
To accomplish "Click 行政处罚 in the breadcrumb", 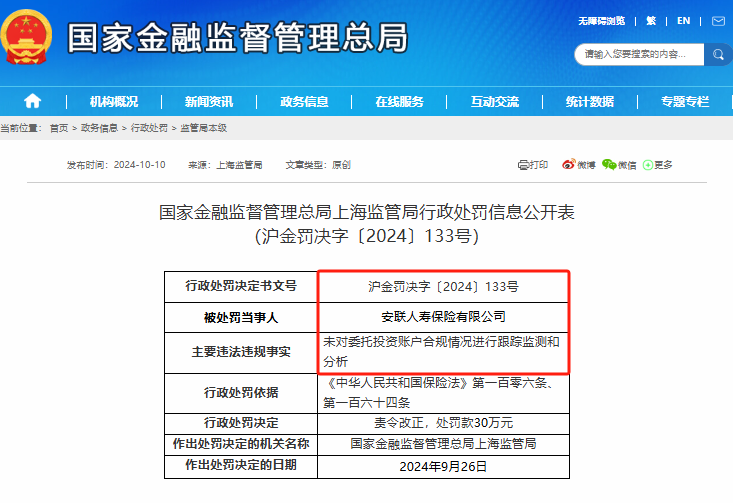I will click(149, 128).
